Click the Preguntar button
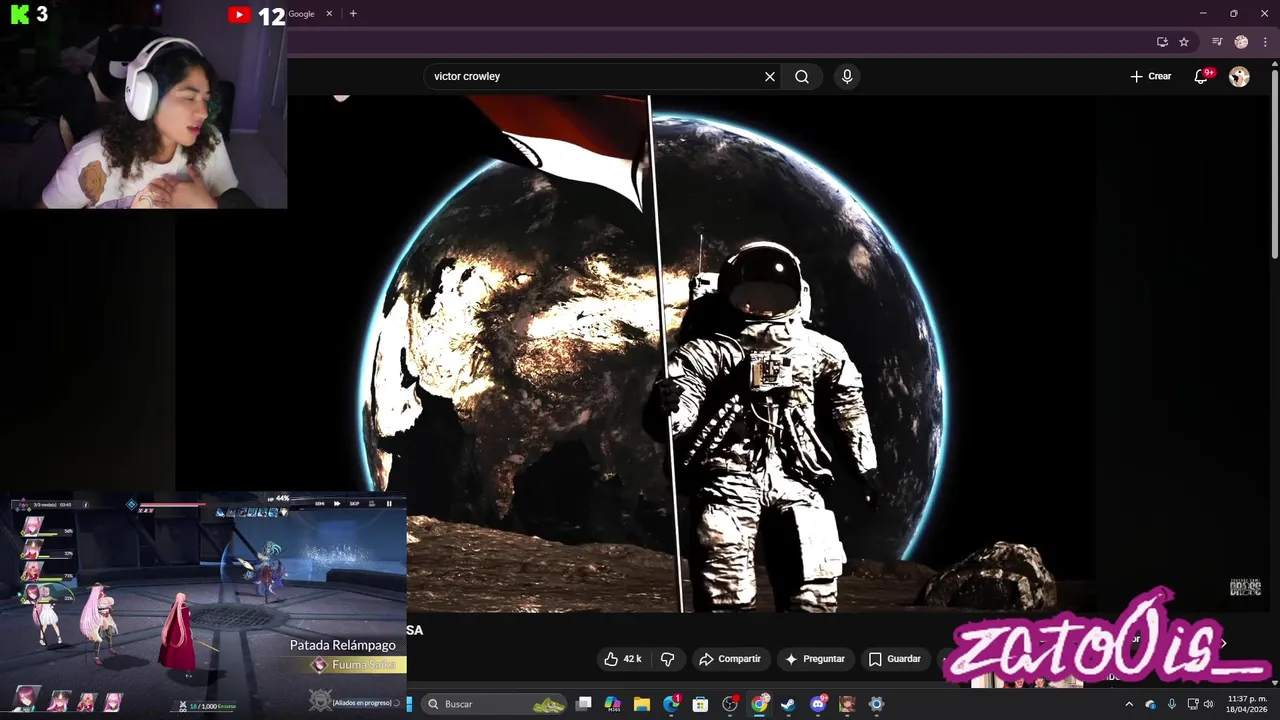This screenshot has height=720, width=1280. click(x=815, y=659)
